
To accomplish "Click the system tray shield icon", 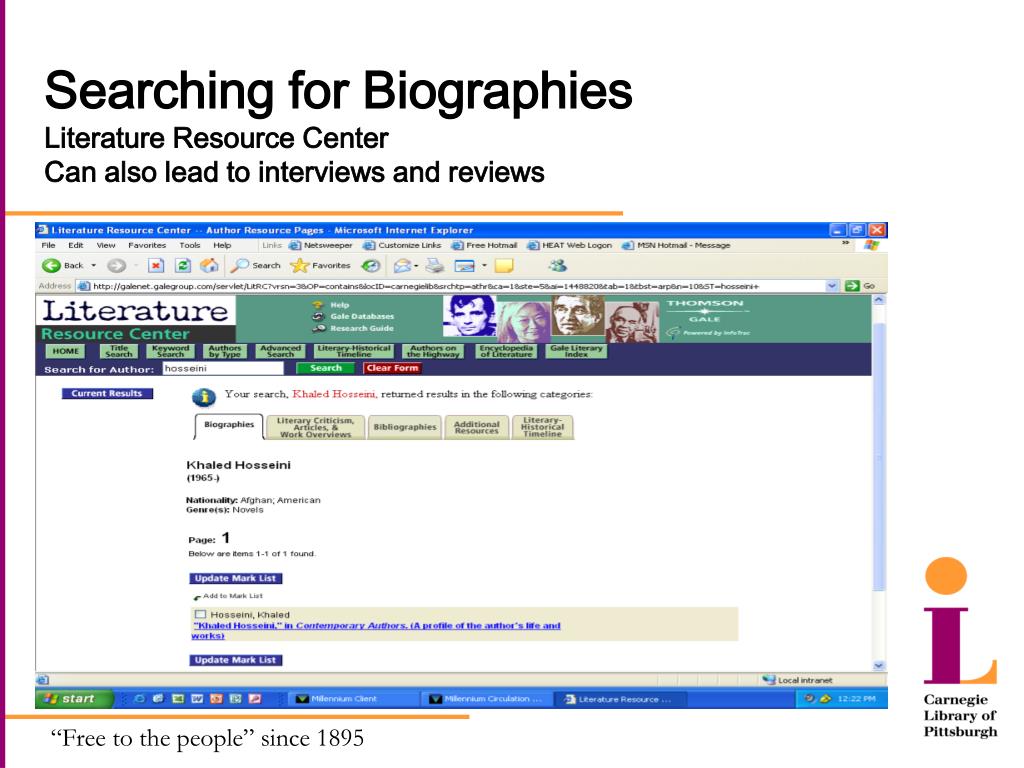I will point(825,698).
